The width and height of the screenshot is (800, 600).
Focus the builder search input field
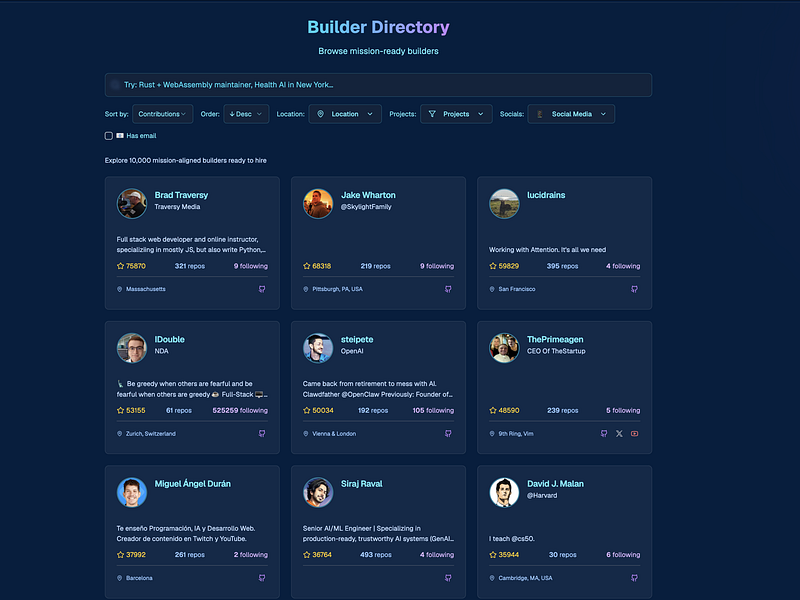click(378, 85)
